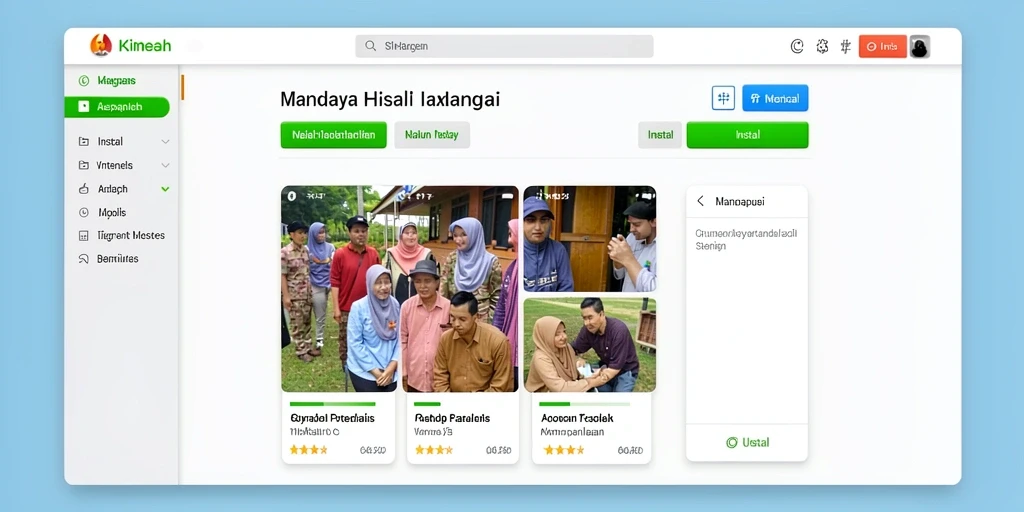Select the highlighted Aepanich sidebar item
This screenshot has width=1024, height=512.
[117, 106]
